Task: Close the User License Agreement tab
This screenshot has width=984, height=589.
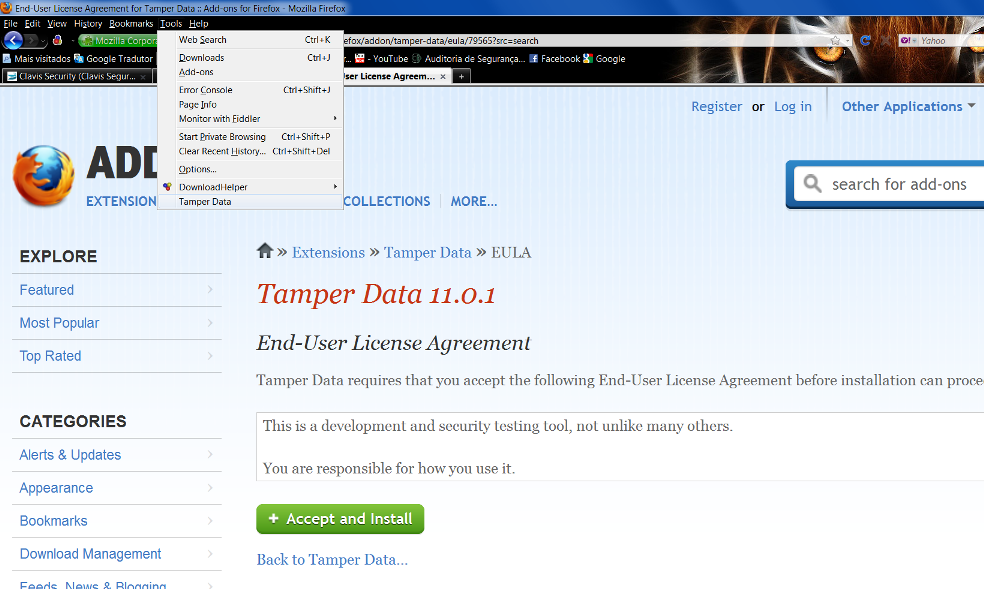Action: point(443,77)
